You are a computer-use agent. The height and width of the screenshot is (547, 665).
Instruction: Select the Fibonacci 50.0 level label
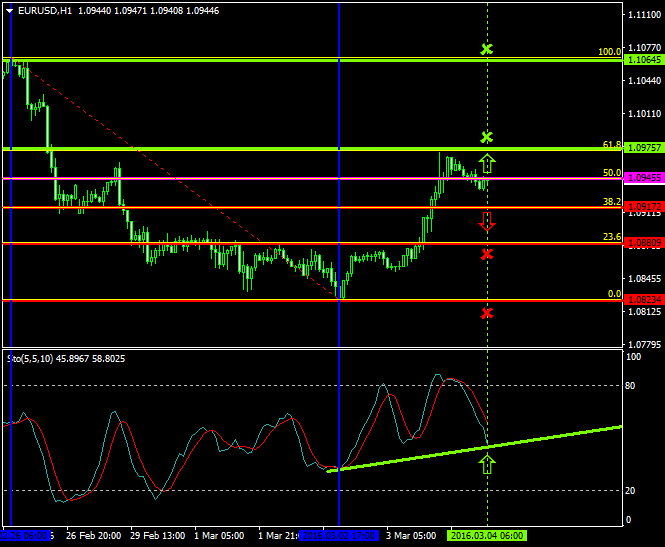pyautogui.click(x=608, y=173)
